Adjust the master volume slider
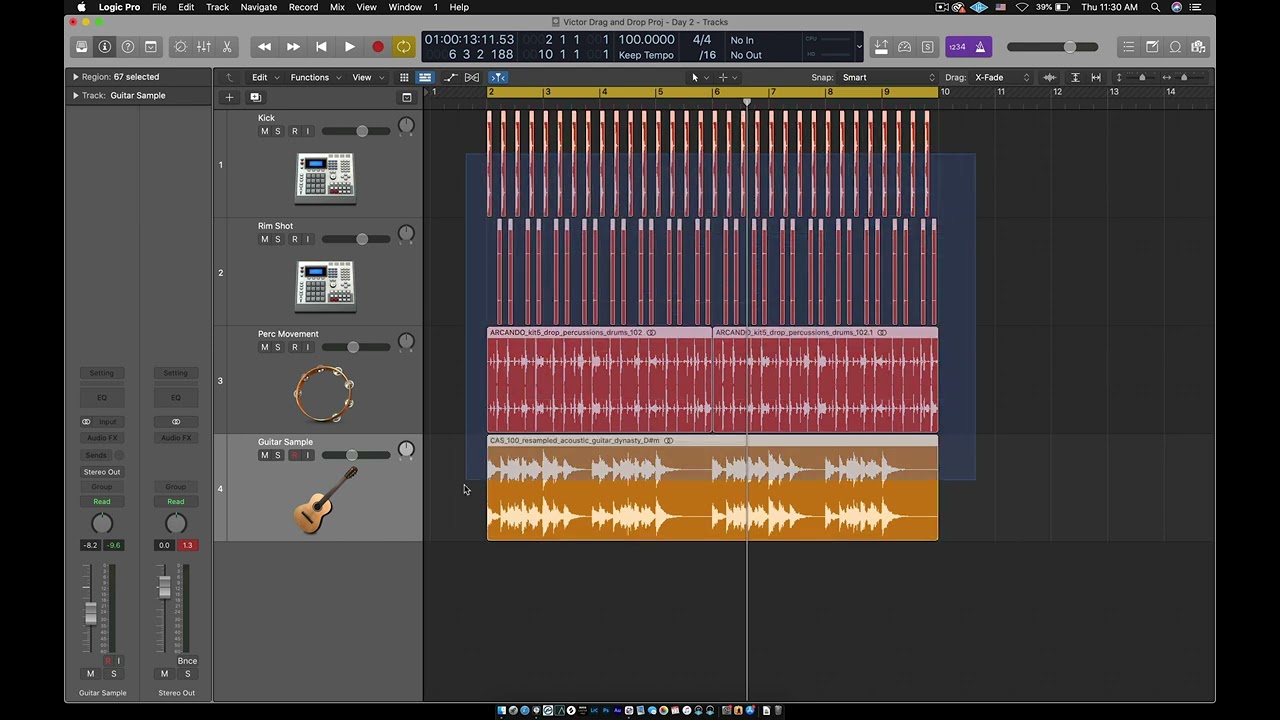1280x720 pixels. [x=1053, y=47]
